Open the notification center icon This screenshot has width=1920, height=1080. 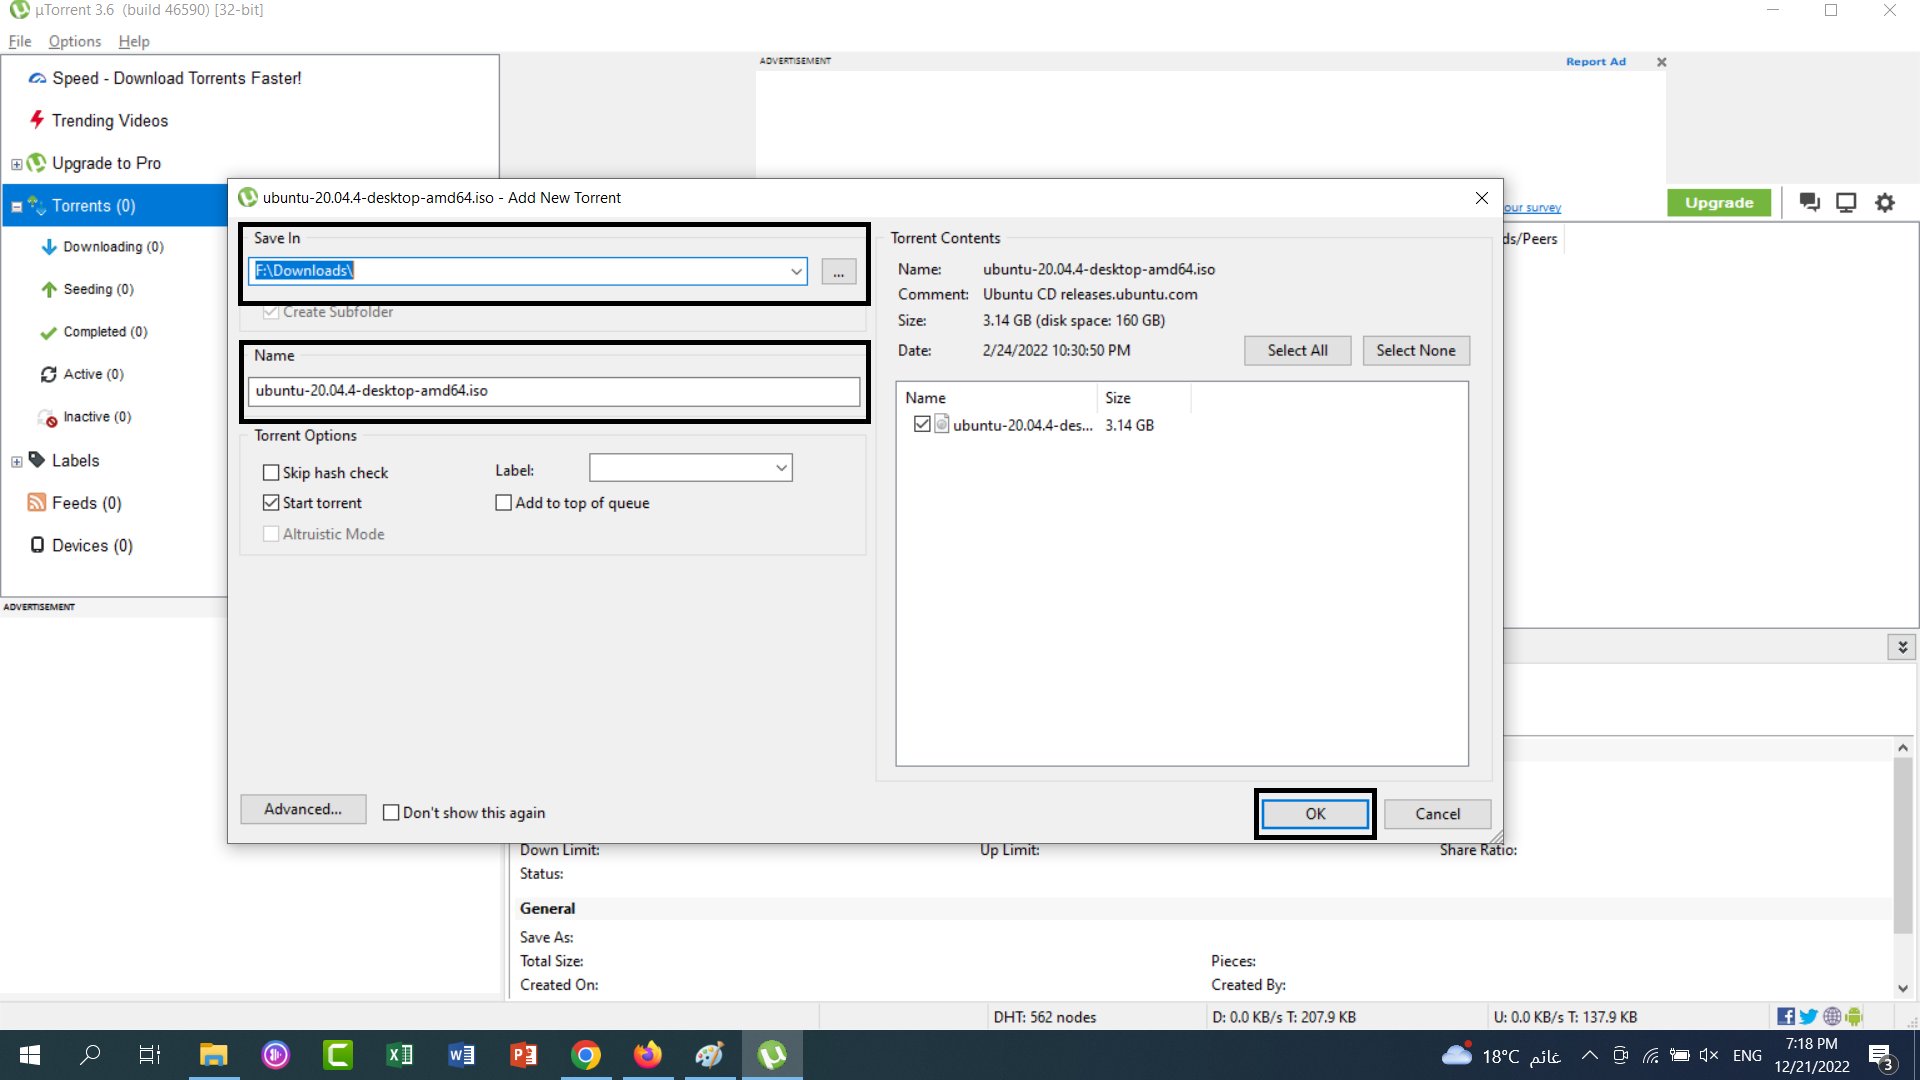point(1881,1056)
